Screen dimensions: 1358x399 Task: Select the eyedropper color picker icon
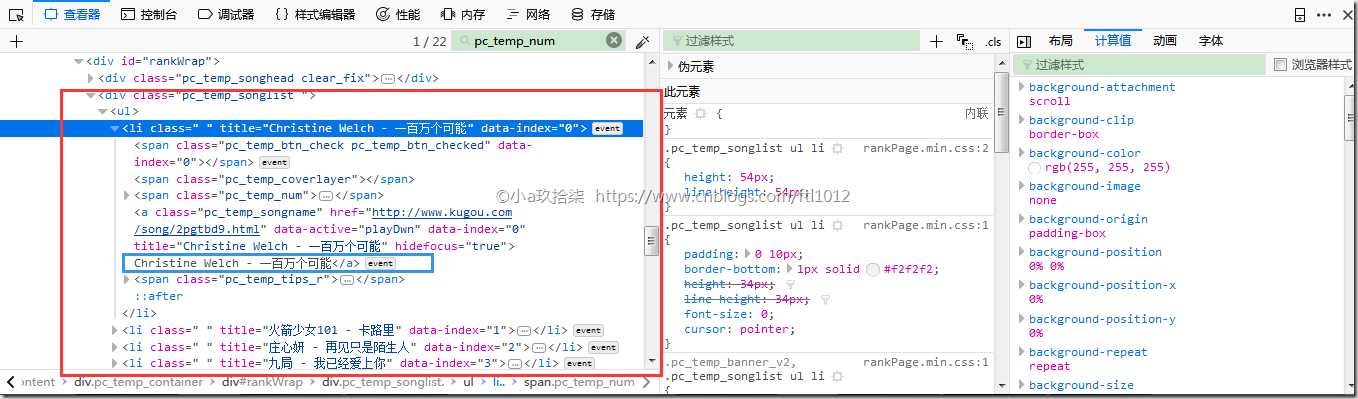click(643, 41)
